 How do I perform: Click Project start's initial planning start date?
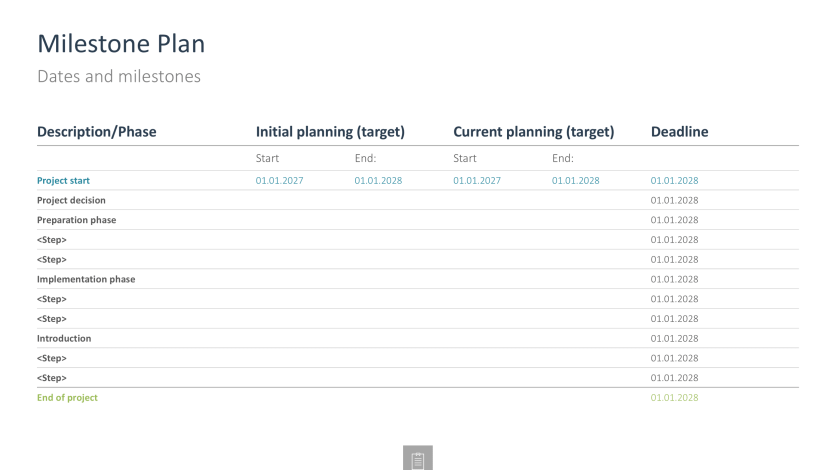pyautogui.click(x=279, y=181)
